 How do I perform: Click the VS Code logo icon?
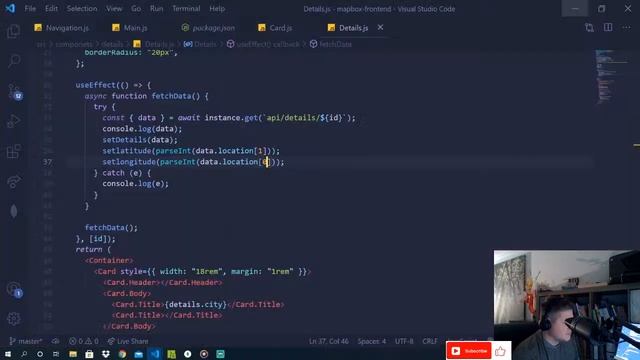click(10, 8)
